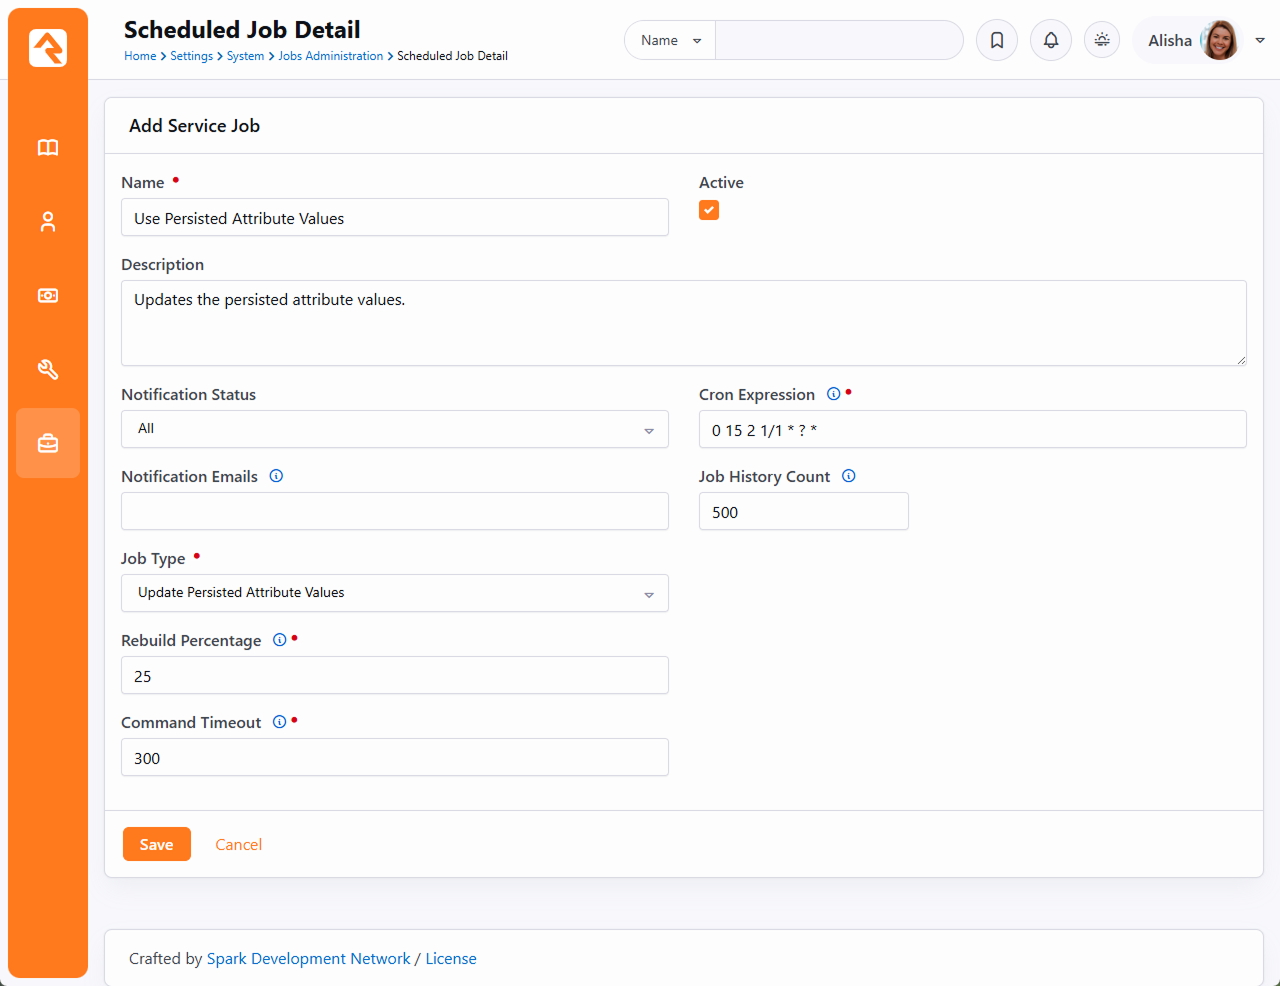Toggle the light/dark theme sun icon
The image size is (1280, 986).
point(1102,40)
